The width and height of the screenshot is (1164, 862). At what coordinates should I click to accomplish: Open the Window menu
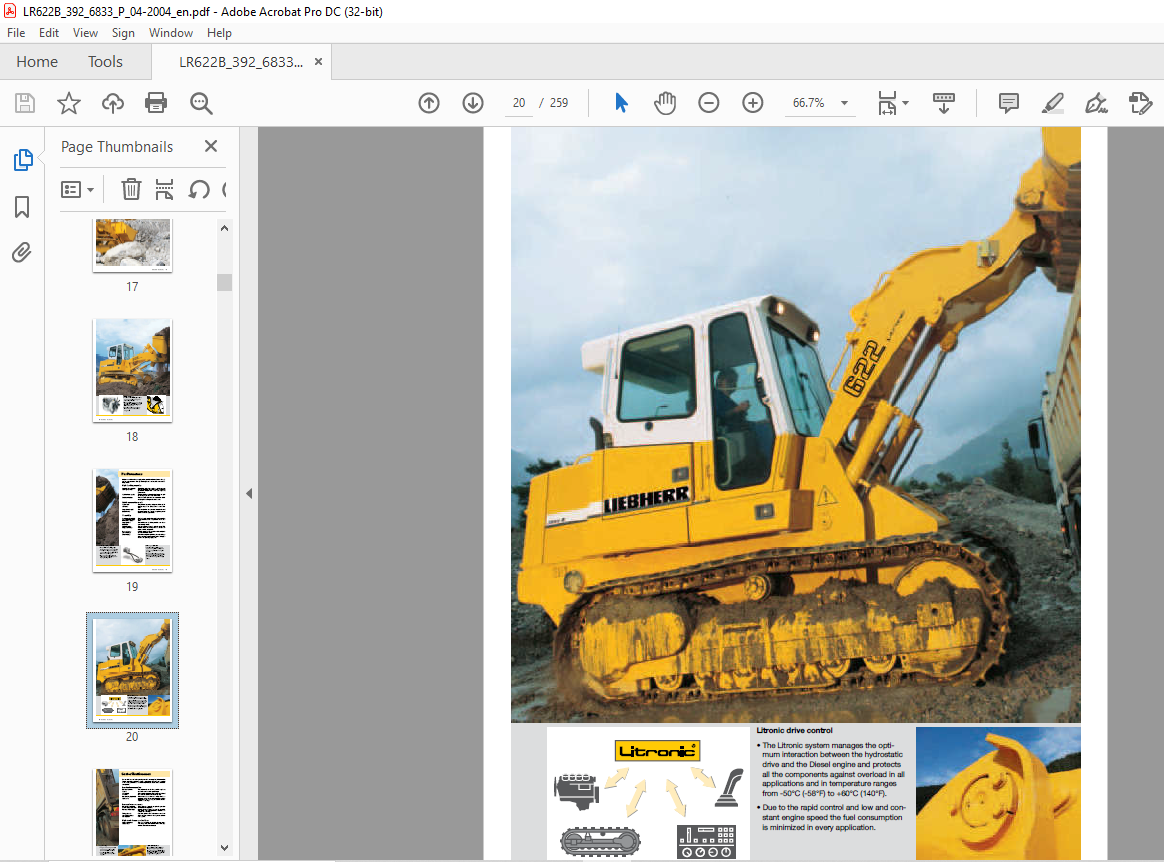pyautogui.click(x=171, y=33)
